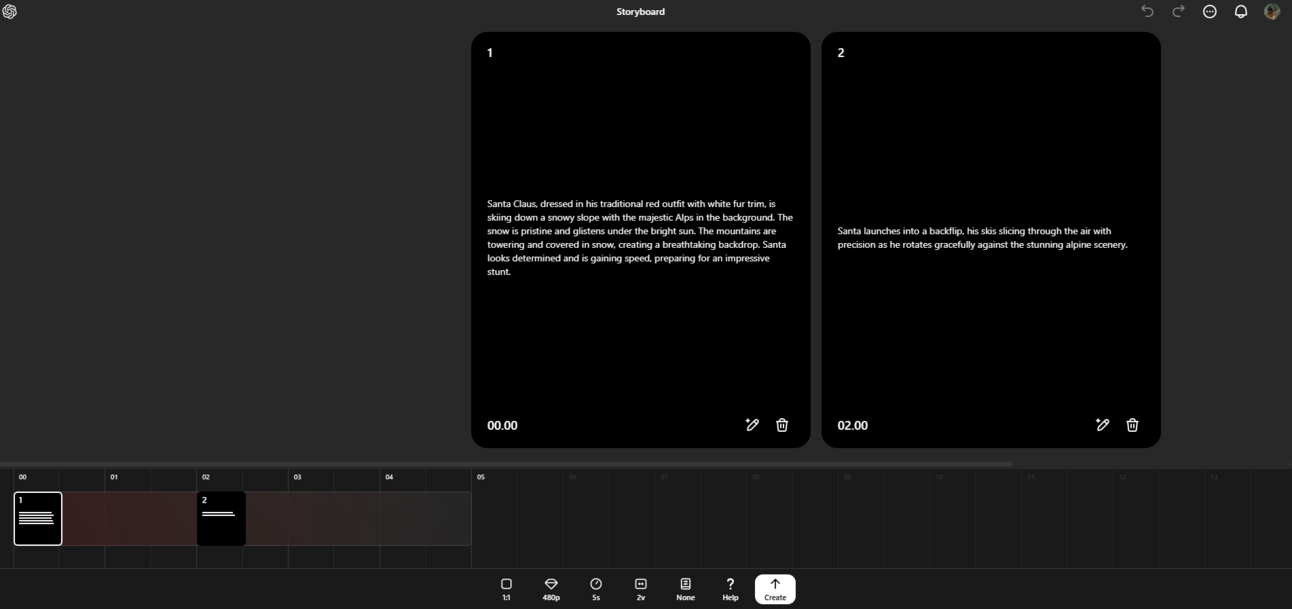Click the 05 marker on the timeline ruler
The image size is (1292, 609).
point(481,477)
